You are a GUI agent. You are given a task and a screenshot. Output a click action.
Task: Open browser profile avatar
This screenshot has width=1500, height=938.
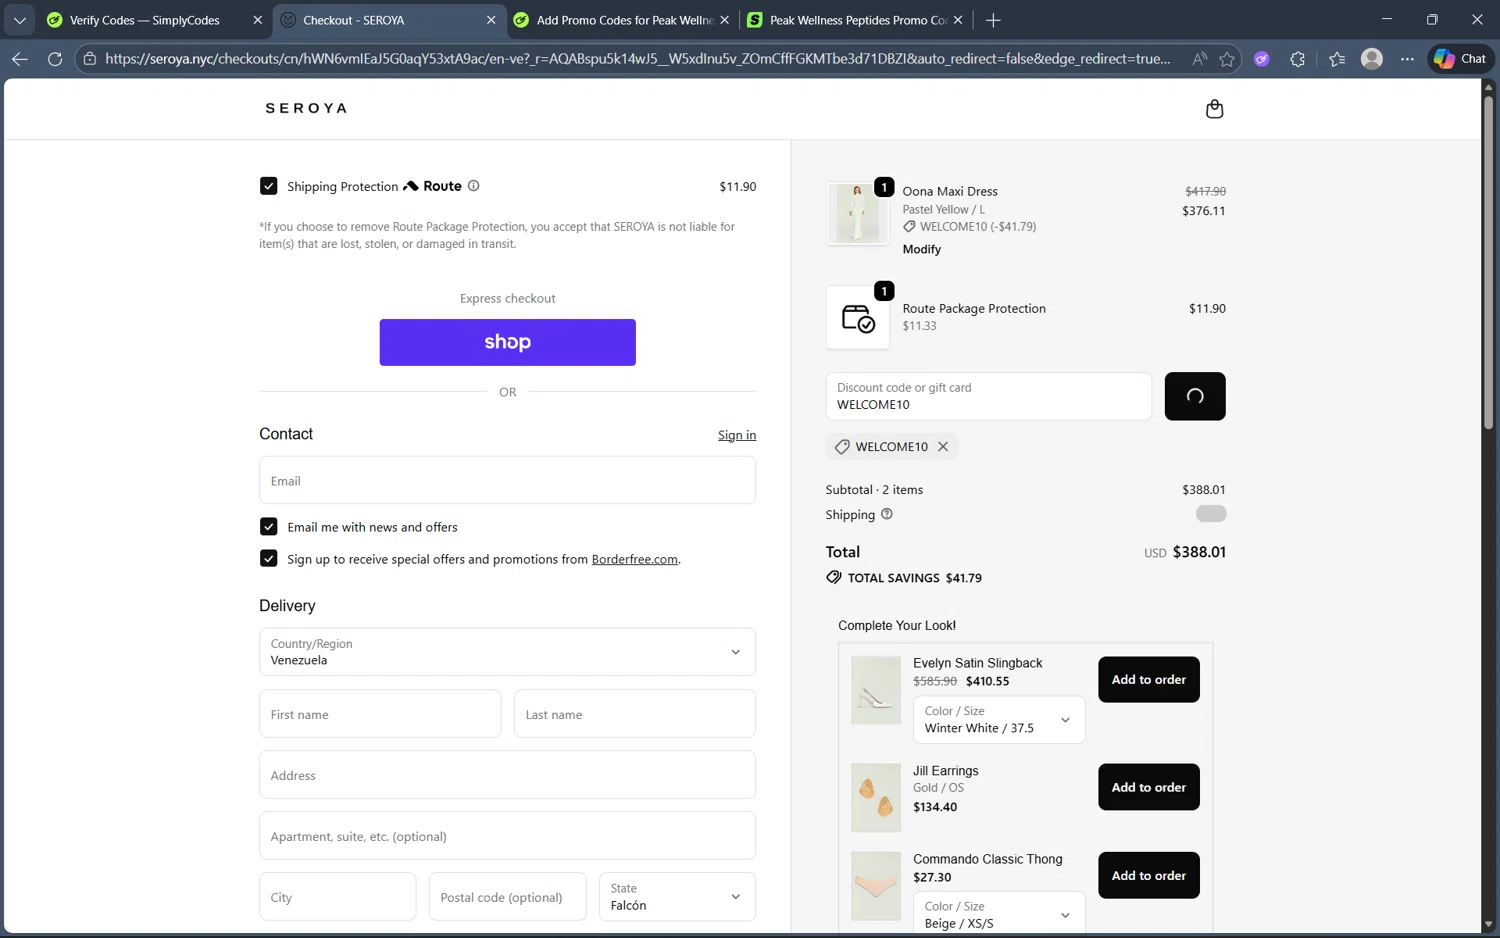tap(1372, 59)
